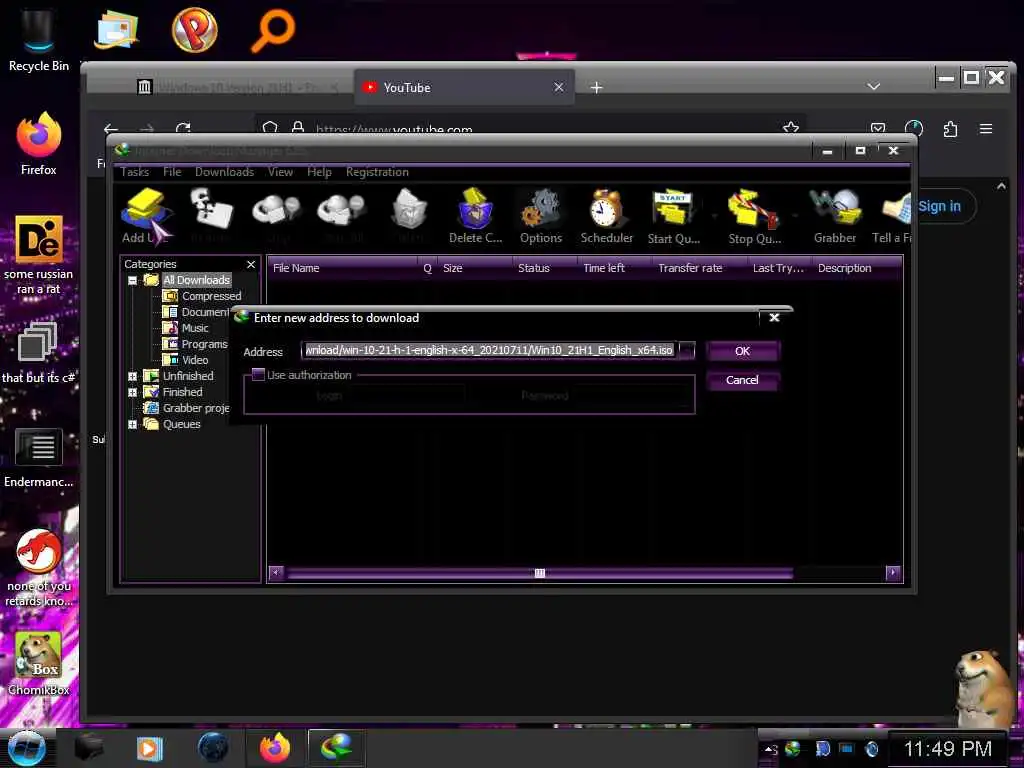The image size is (1024, 768).
Task: Close the Categories panel
Action: [x=251, y=264]
